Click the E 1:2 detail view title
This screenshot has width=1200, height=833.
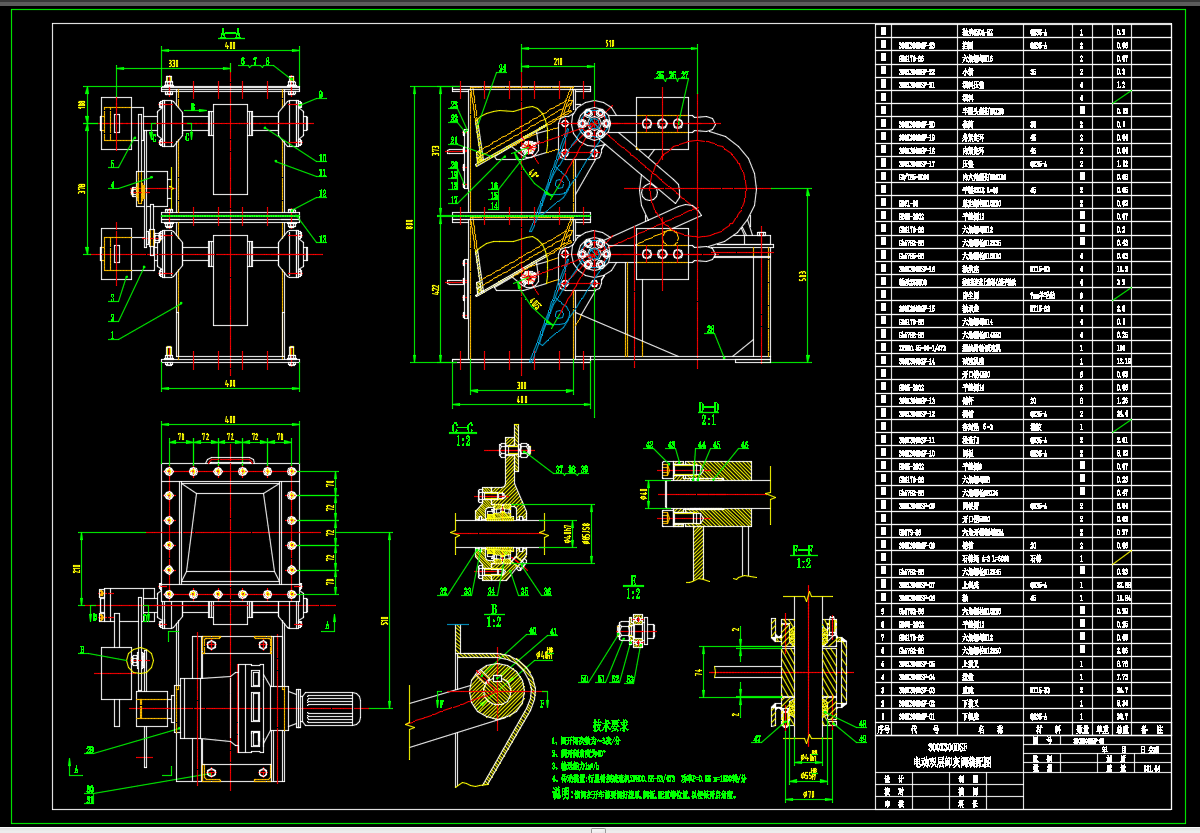click(633, 586)
